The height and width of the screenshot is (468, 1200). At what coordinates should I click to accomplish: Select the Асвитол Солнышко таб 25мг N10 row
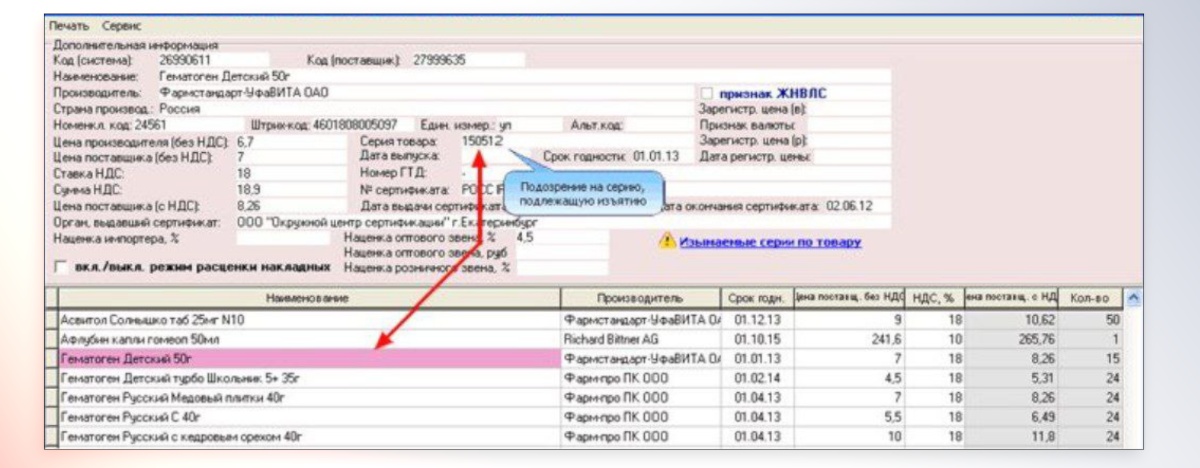point(308,320)
